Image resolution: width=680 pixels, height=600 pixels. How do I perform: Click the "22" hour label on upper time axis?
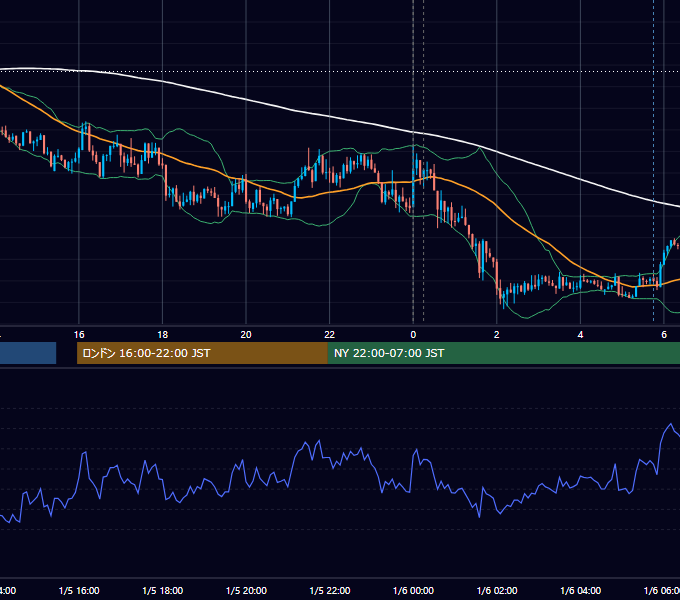pos(330,335)
